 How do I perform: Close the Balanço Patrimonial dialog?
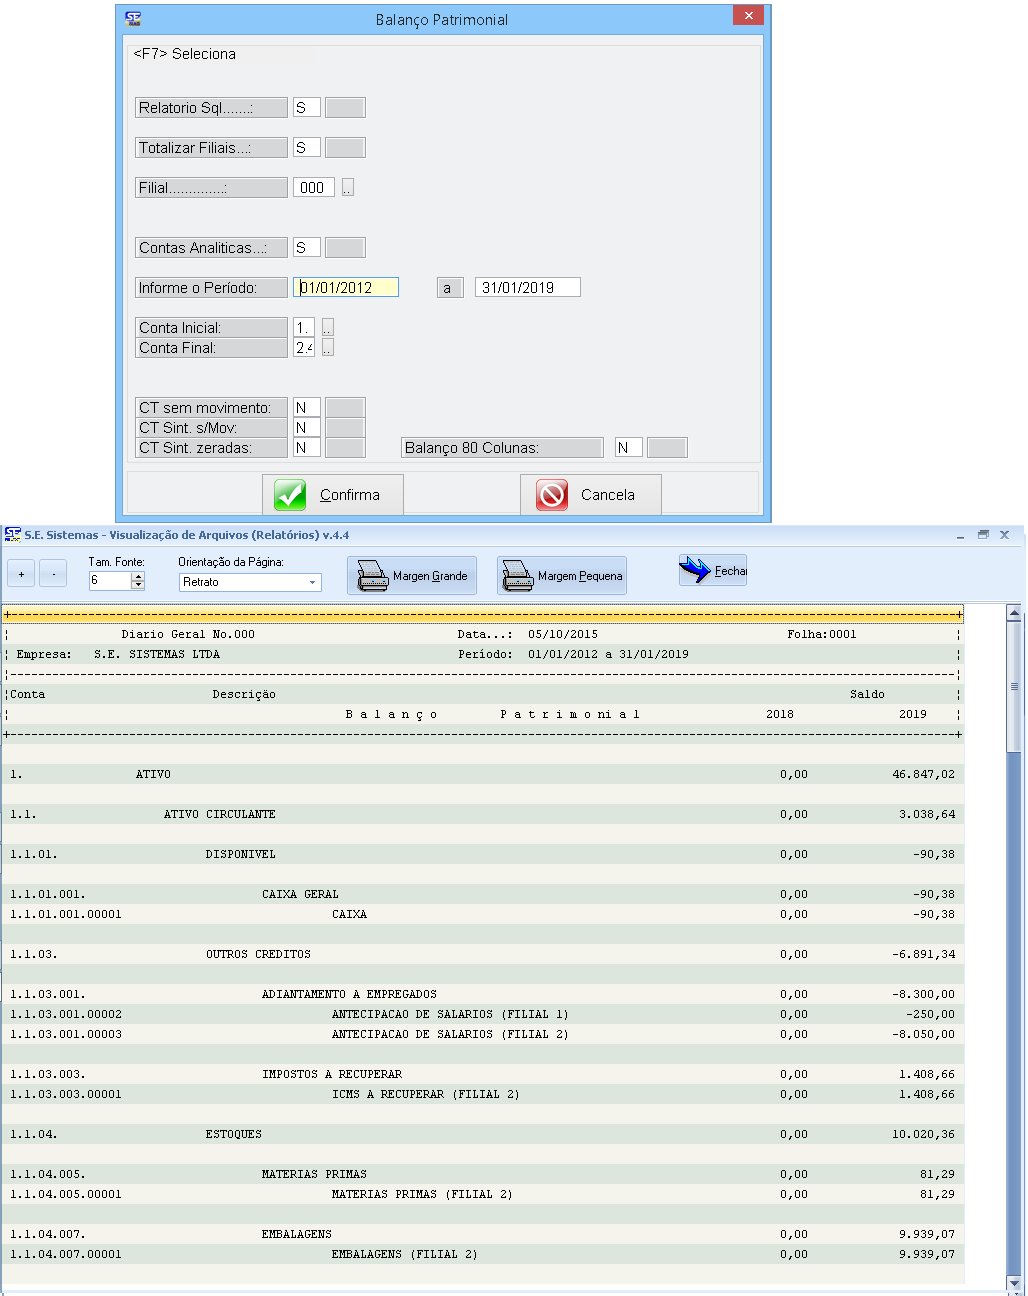[x=748, y=16]
